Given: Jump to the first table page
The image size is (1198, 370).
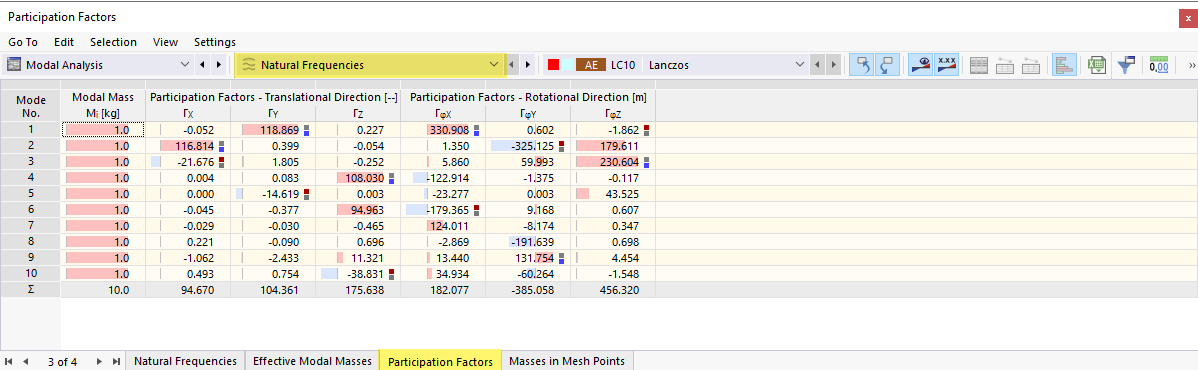Looking at the screenshot, I should [x=8, y=362].
